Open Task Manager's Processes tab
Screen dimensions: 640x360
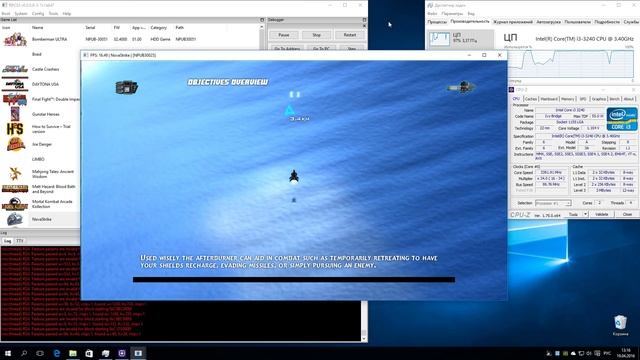pos(437,22)
